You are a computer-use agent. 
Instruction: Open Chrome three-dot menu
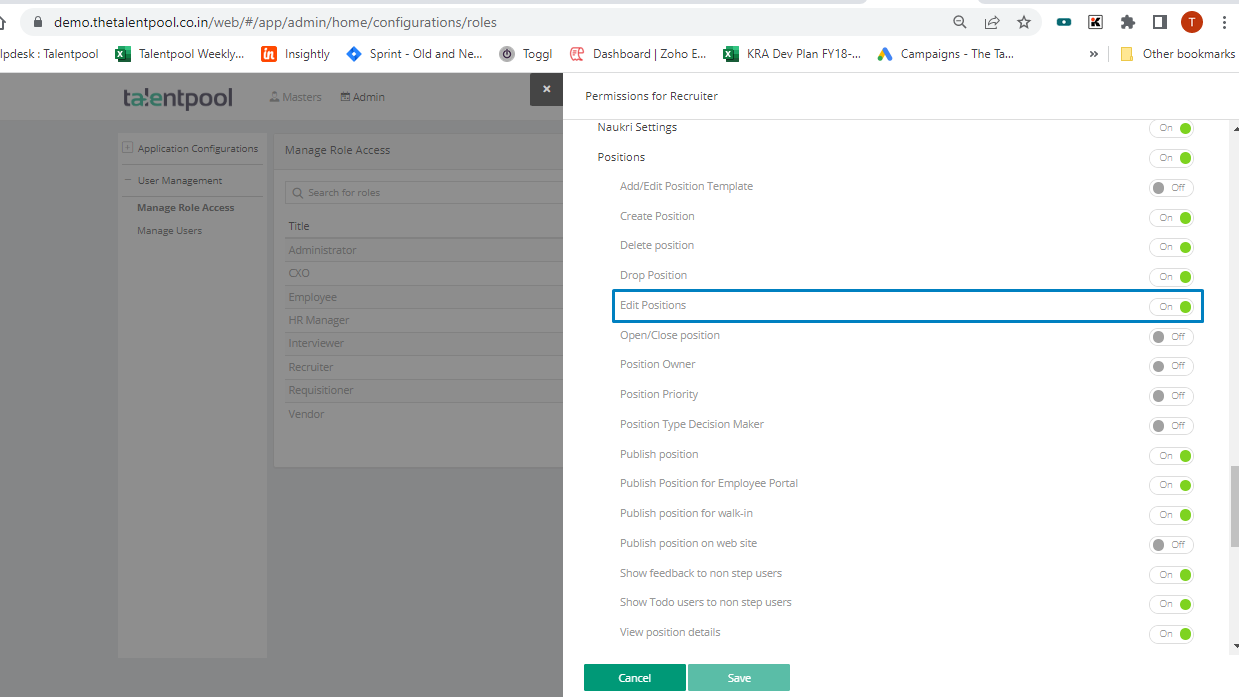pos(1224,22)
